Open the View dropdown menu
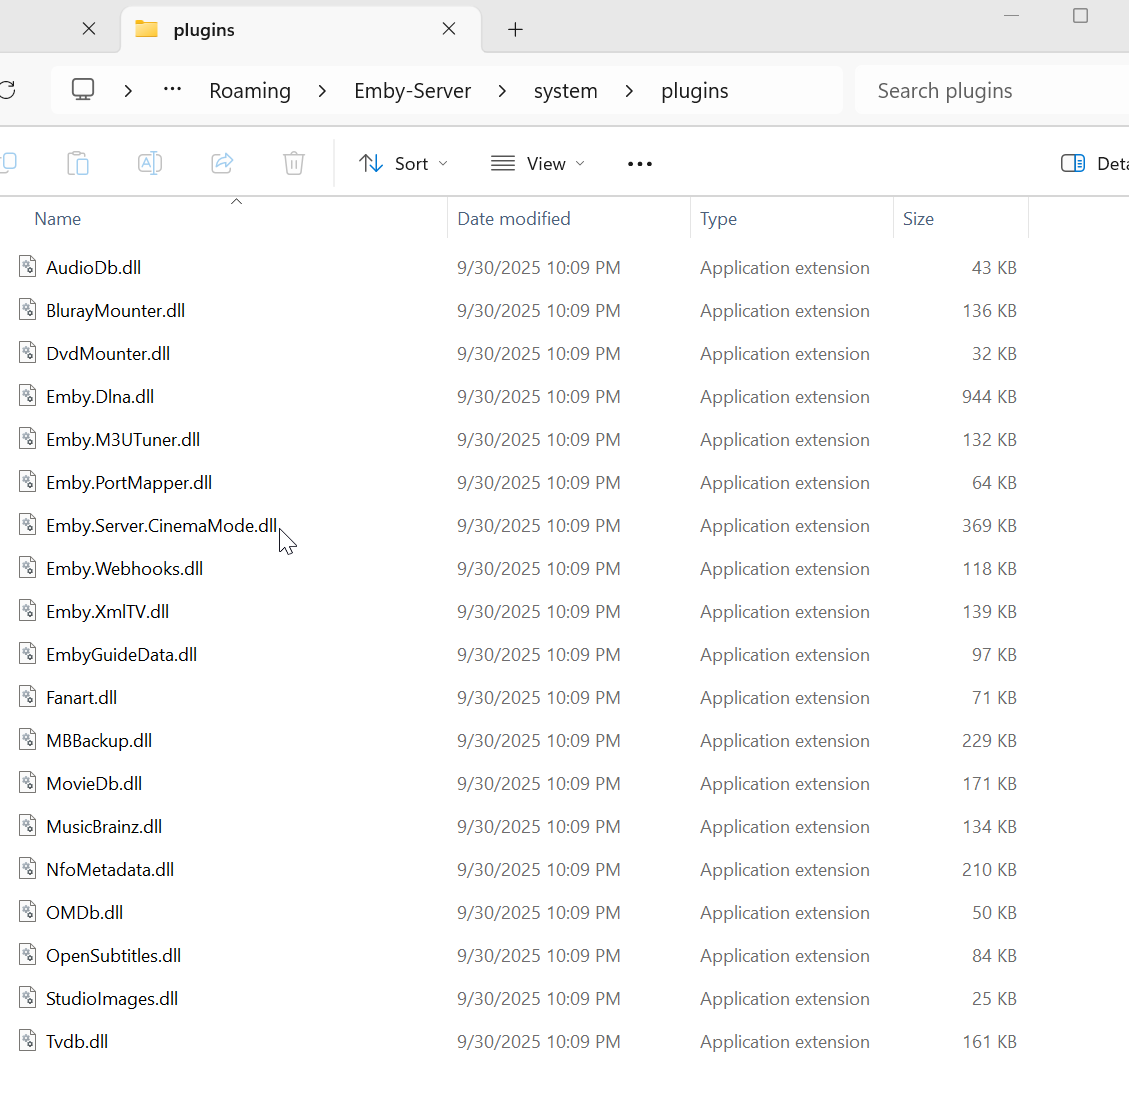 [538, 164]
